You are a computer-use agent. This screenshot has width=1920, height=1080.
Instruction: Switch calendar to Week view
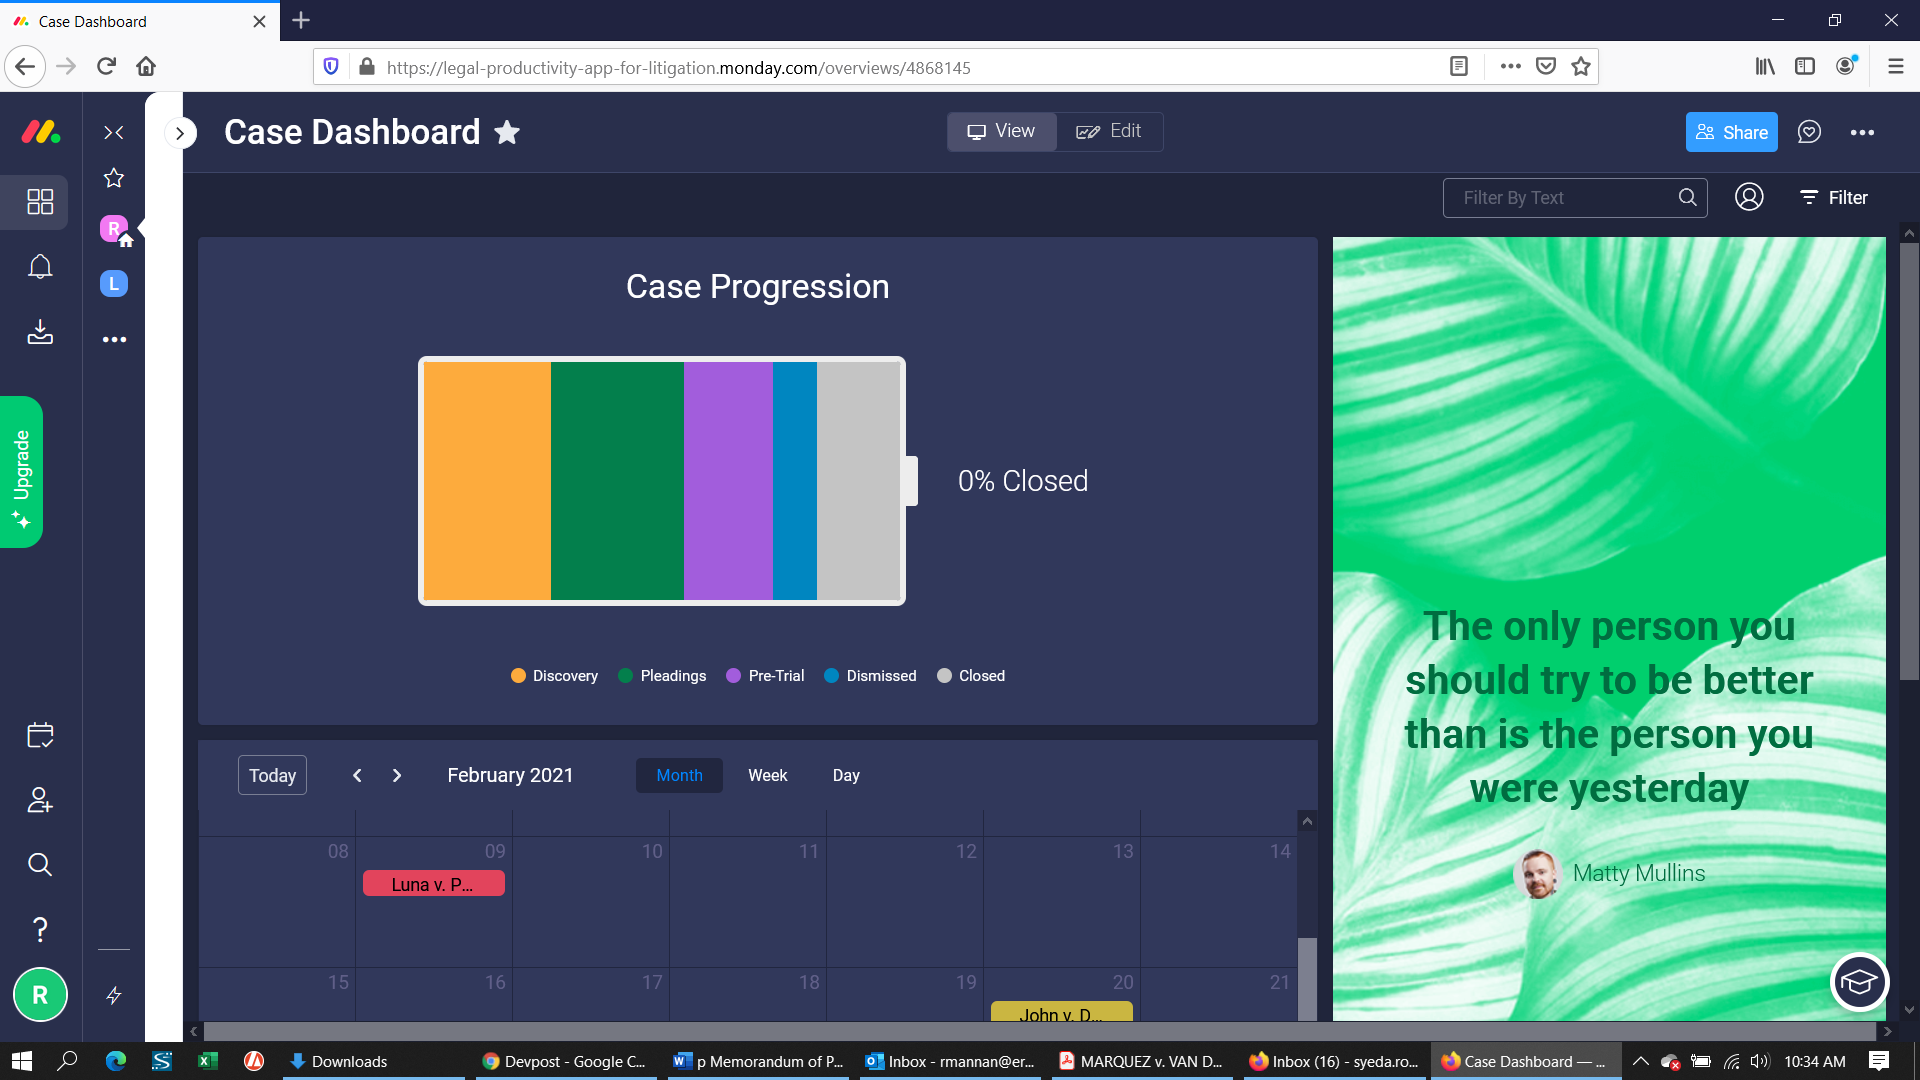(767, 775)
